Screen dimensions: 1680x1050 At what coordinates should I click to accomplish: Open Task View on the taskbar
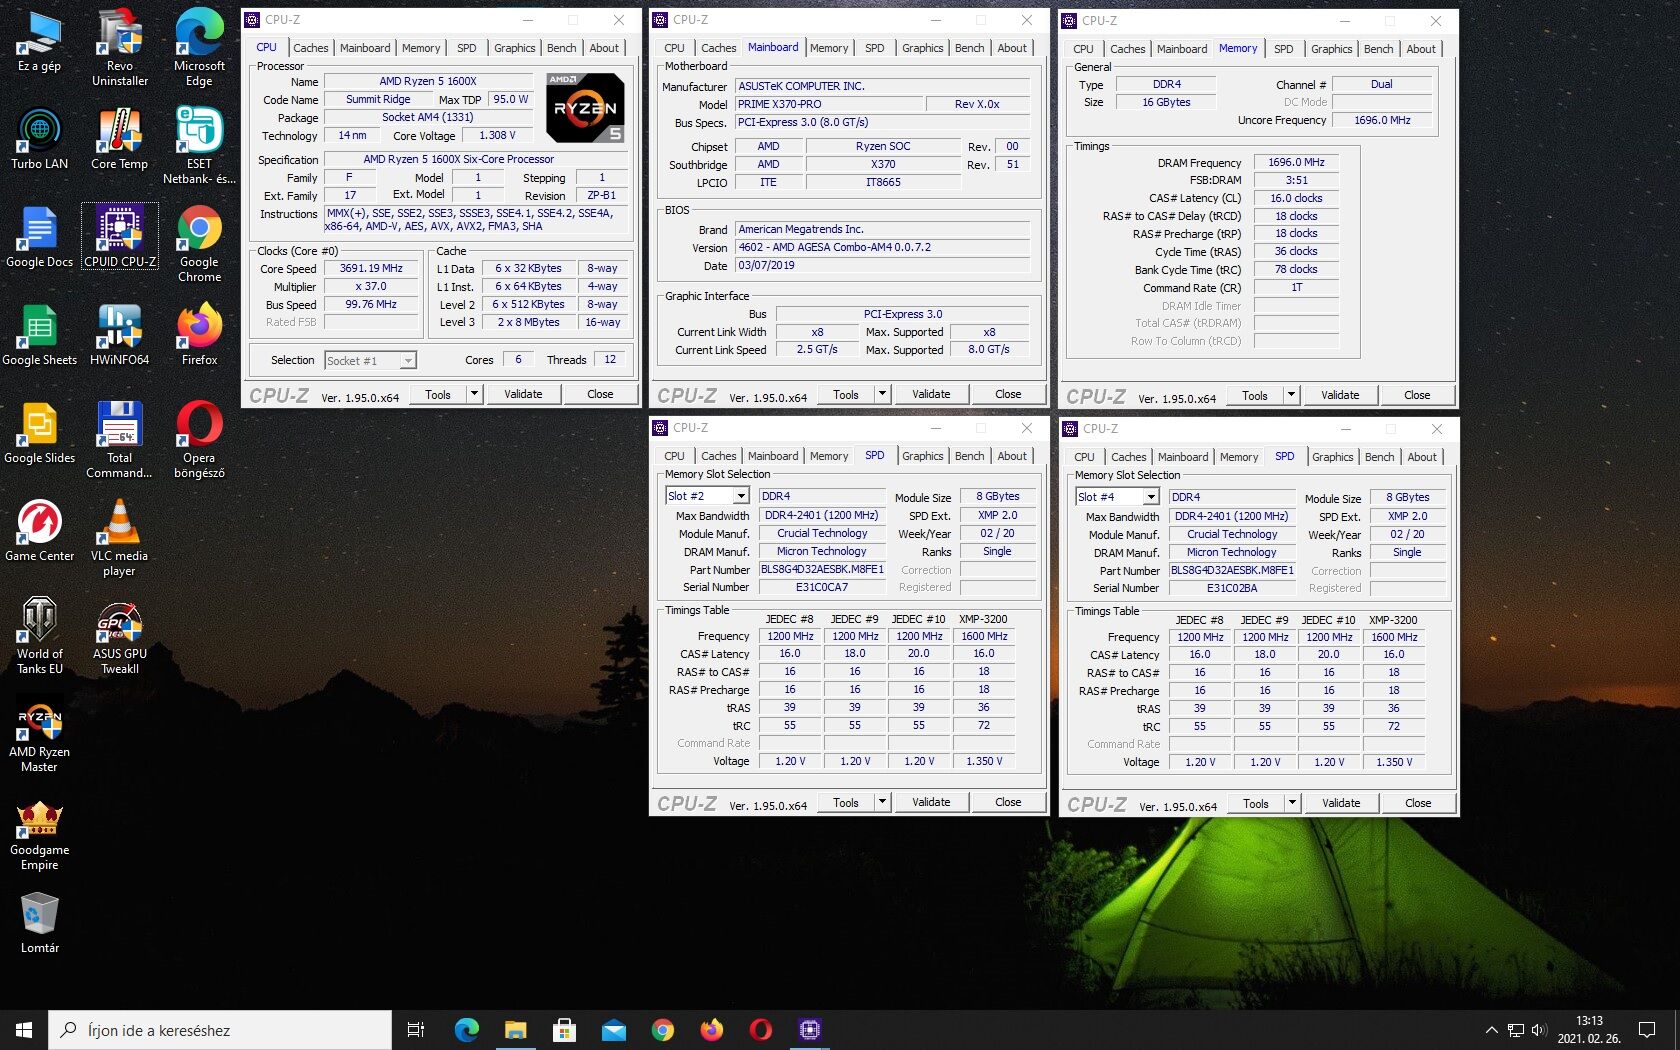416,1029
